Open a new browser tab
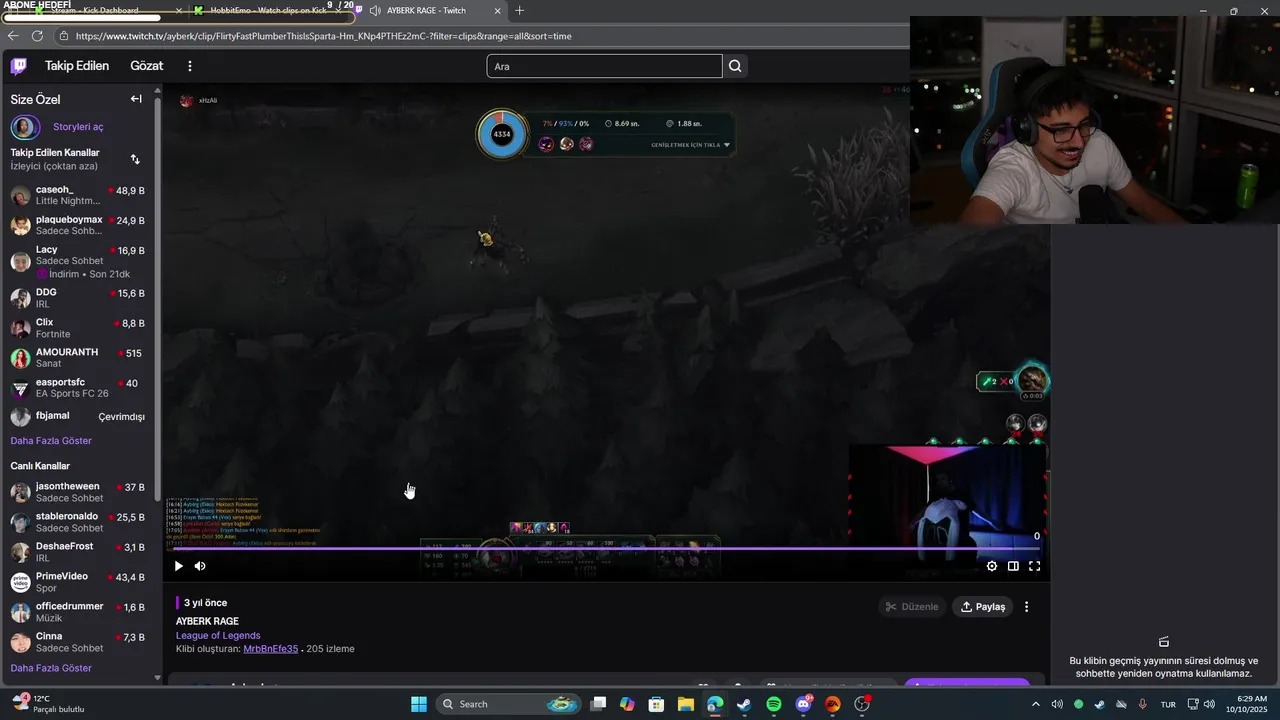The height and width of the screenshot is (720, 1280). tap(519, 11)
